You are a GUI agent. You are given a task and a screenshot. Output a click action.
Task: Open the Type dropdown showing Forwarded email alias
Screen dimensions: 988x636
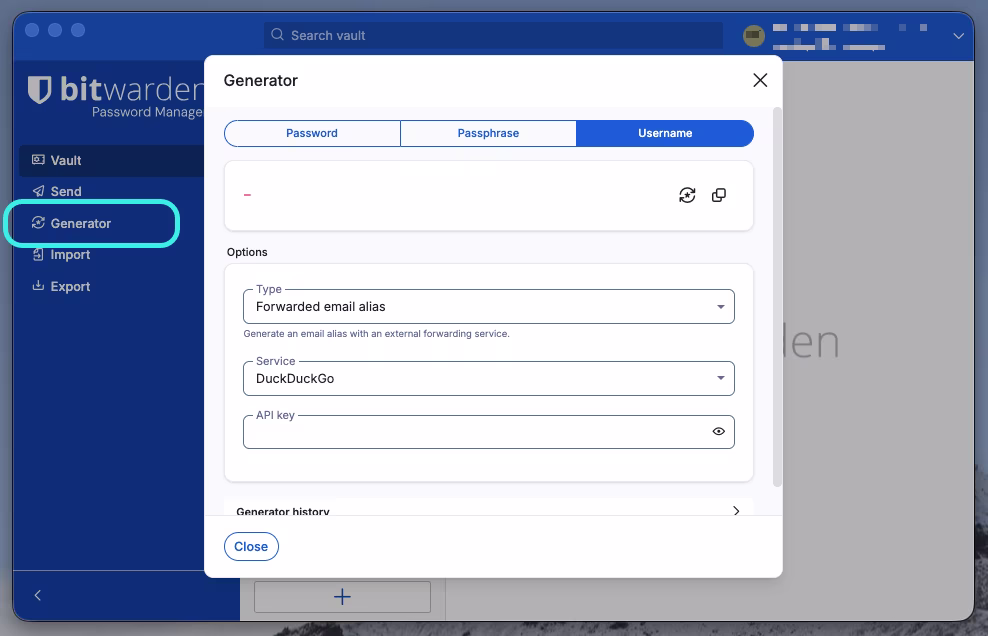point(489,307)
